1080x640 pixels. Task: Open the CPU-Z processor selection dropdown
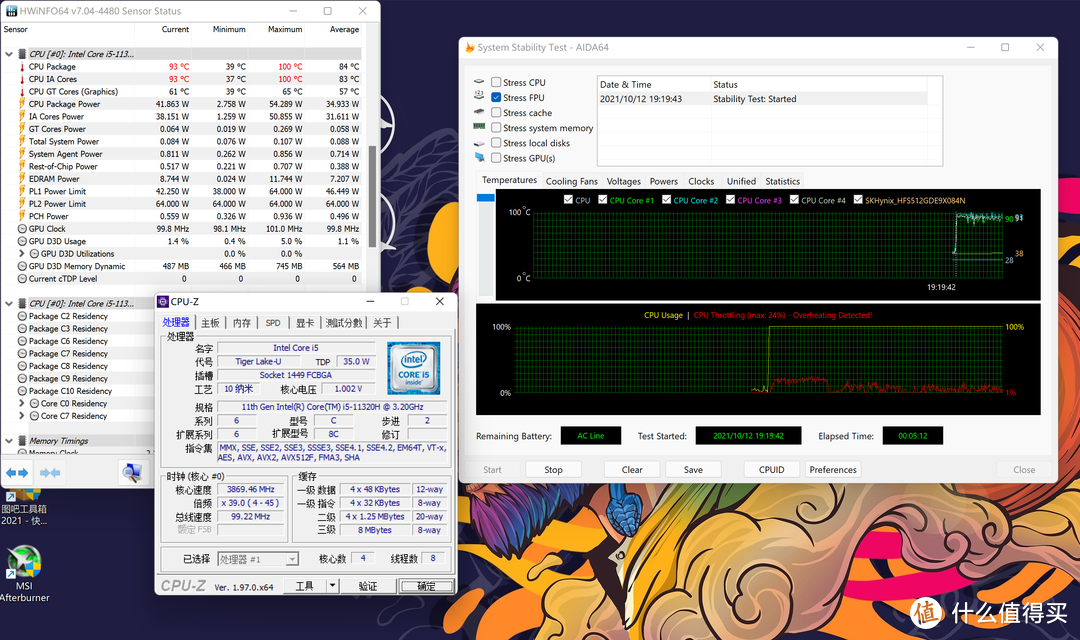pos(292,559)
